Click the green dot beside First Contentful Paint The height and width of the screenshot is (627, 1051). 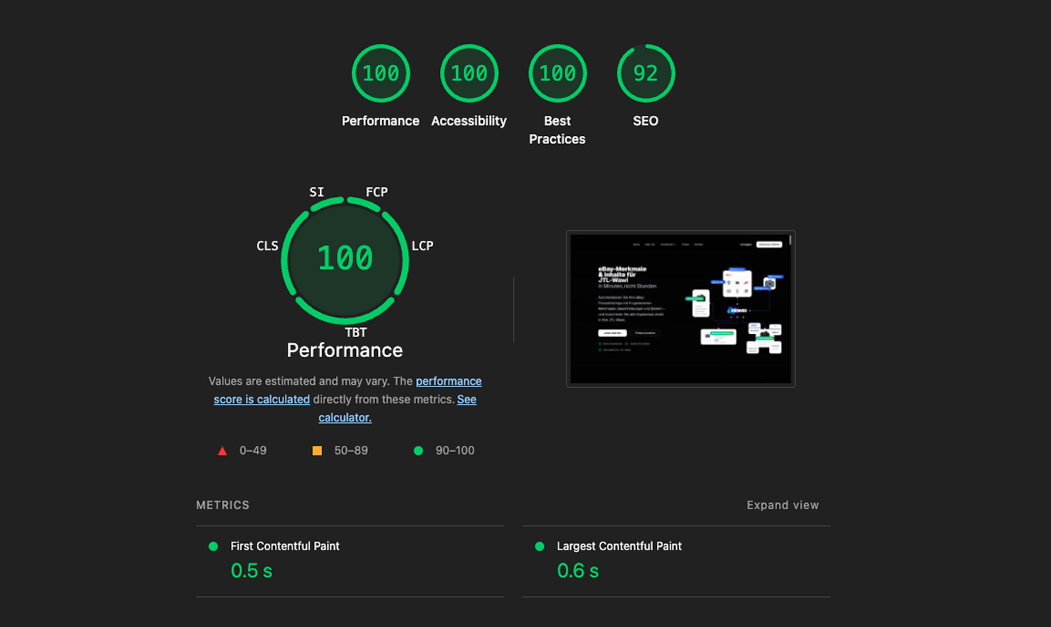[213, 547]
